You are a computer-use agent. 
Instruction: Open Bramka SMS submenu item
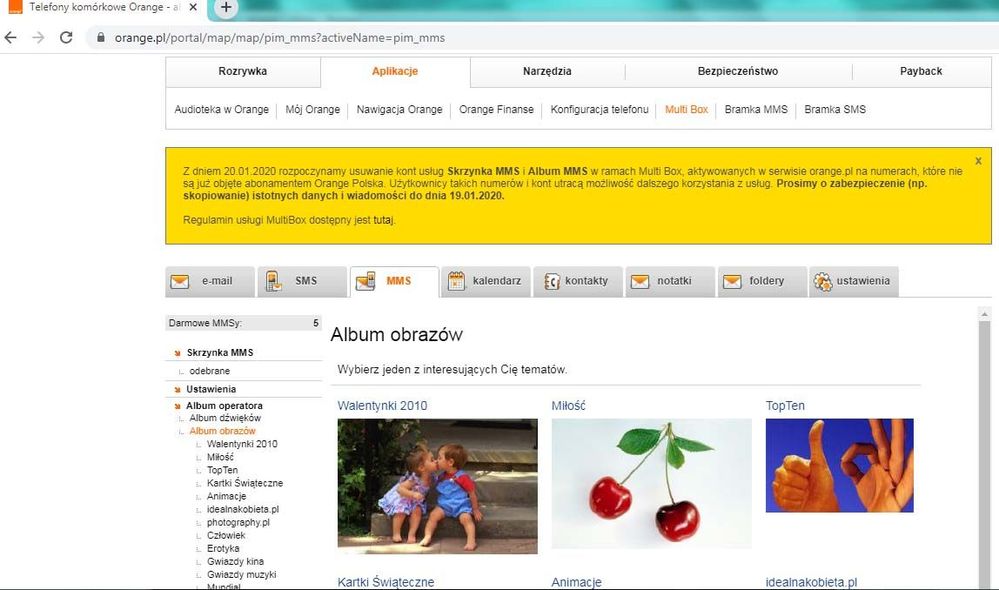point(835,110)
